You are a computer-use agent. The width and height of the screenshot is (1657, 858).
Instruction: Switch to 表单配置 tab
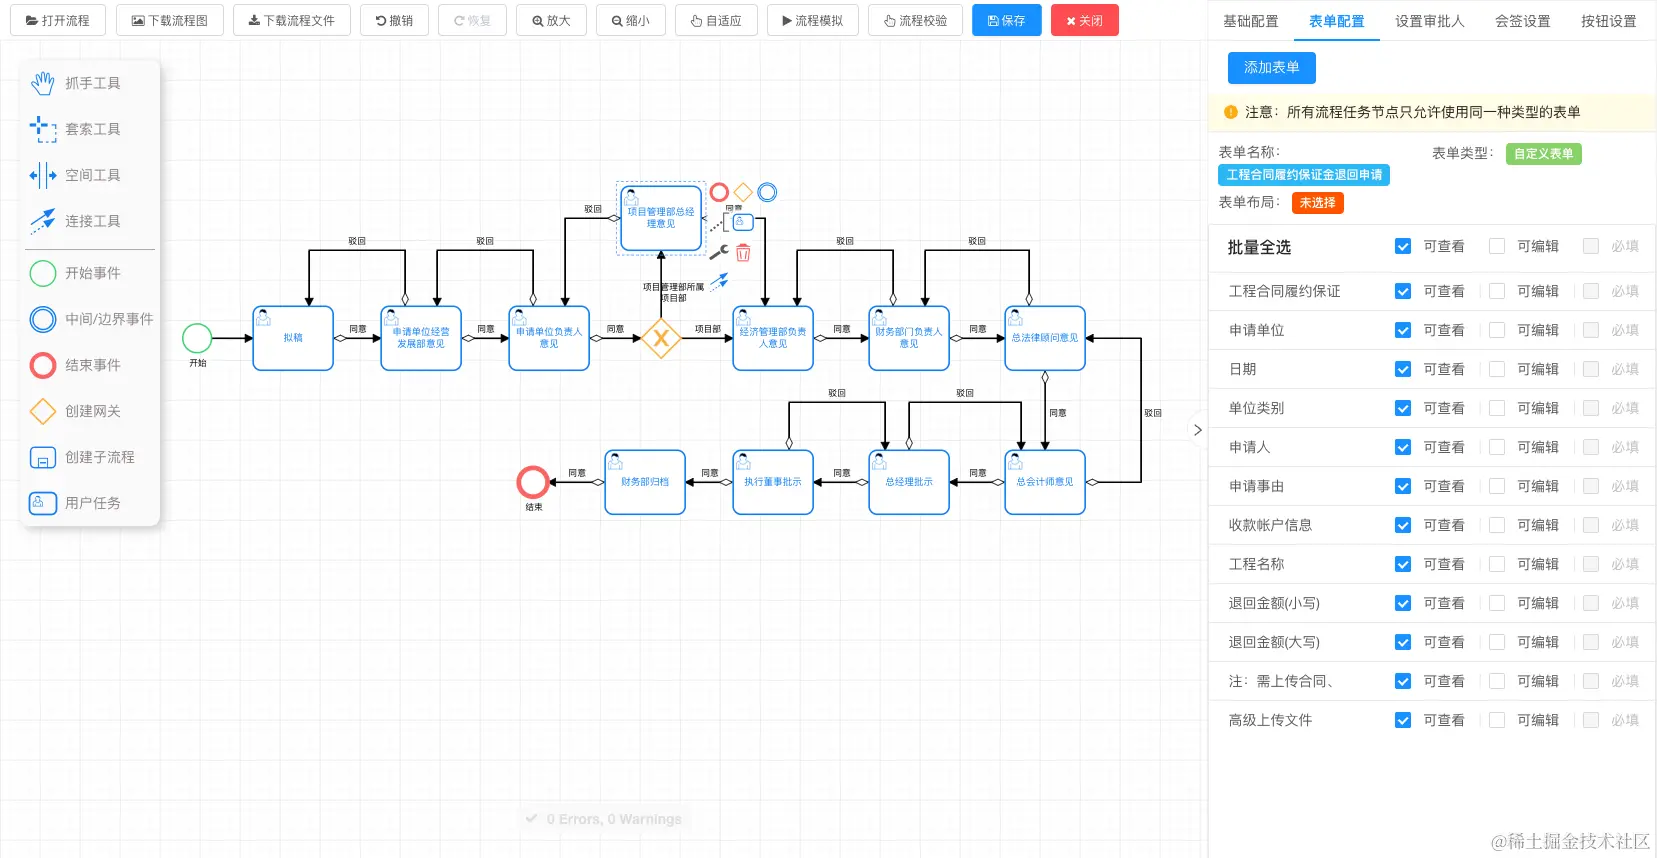click(1337, 21)
